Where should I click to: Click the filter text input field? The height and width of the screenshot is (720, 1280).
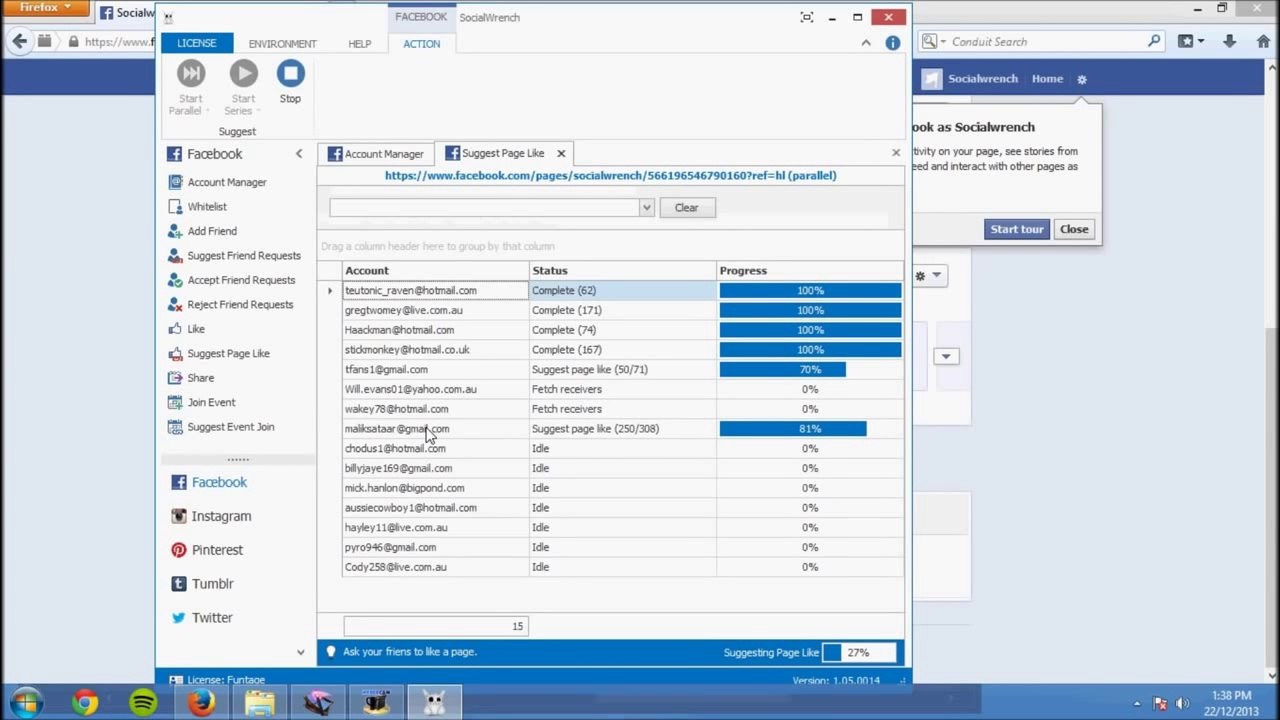coord(484,208)
